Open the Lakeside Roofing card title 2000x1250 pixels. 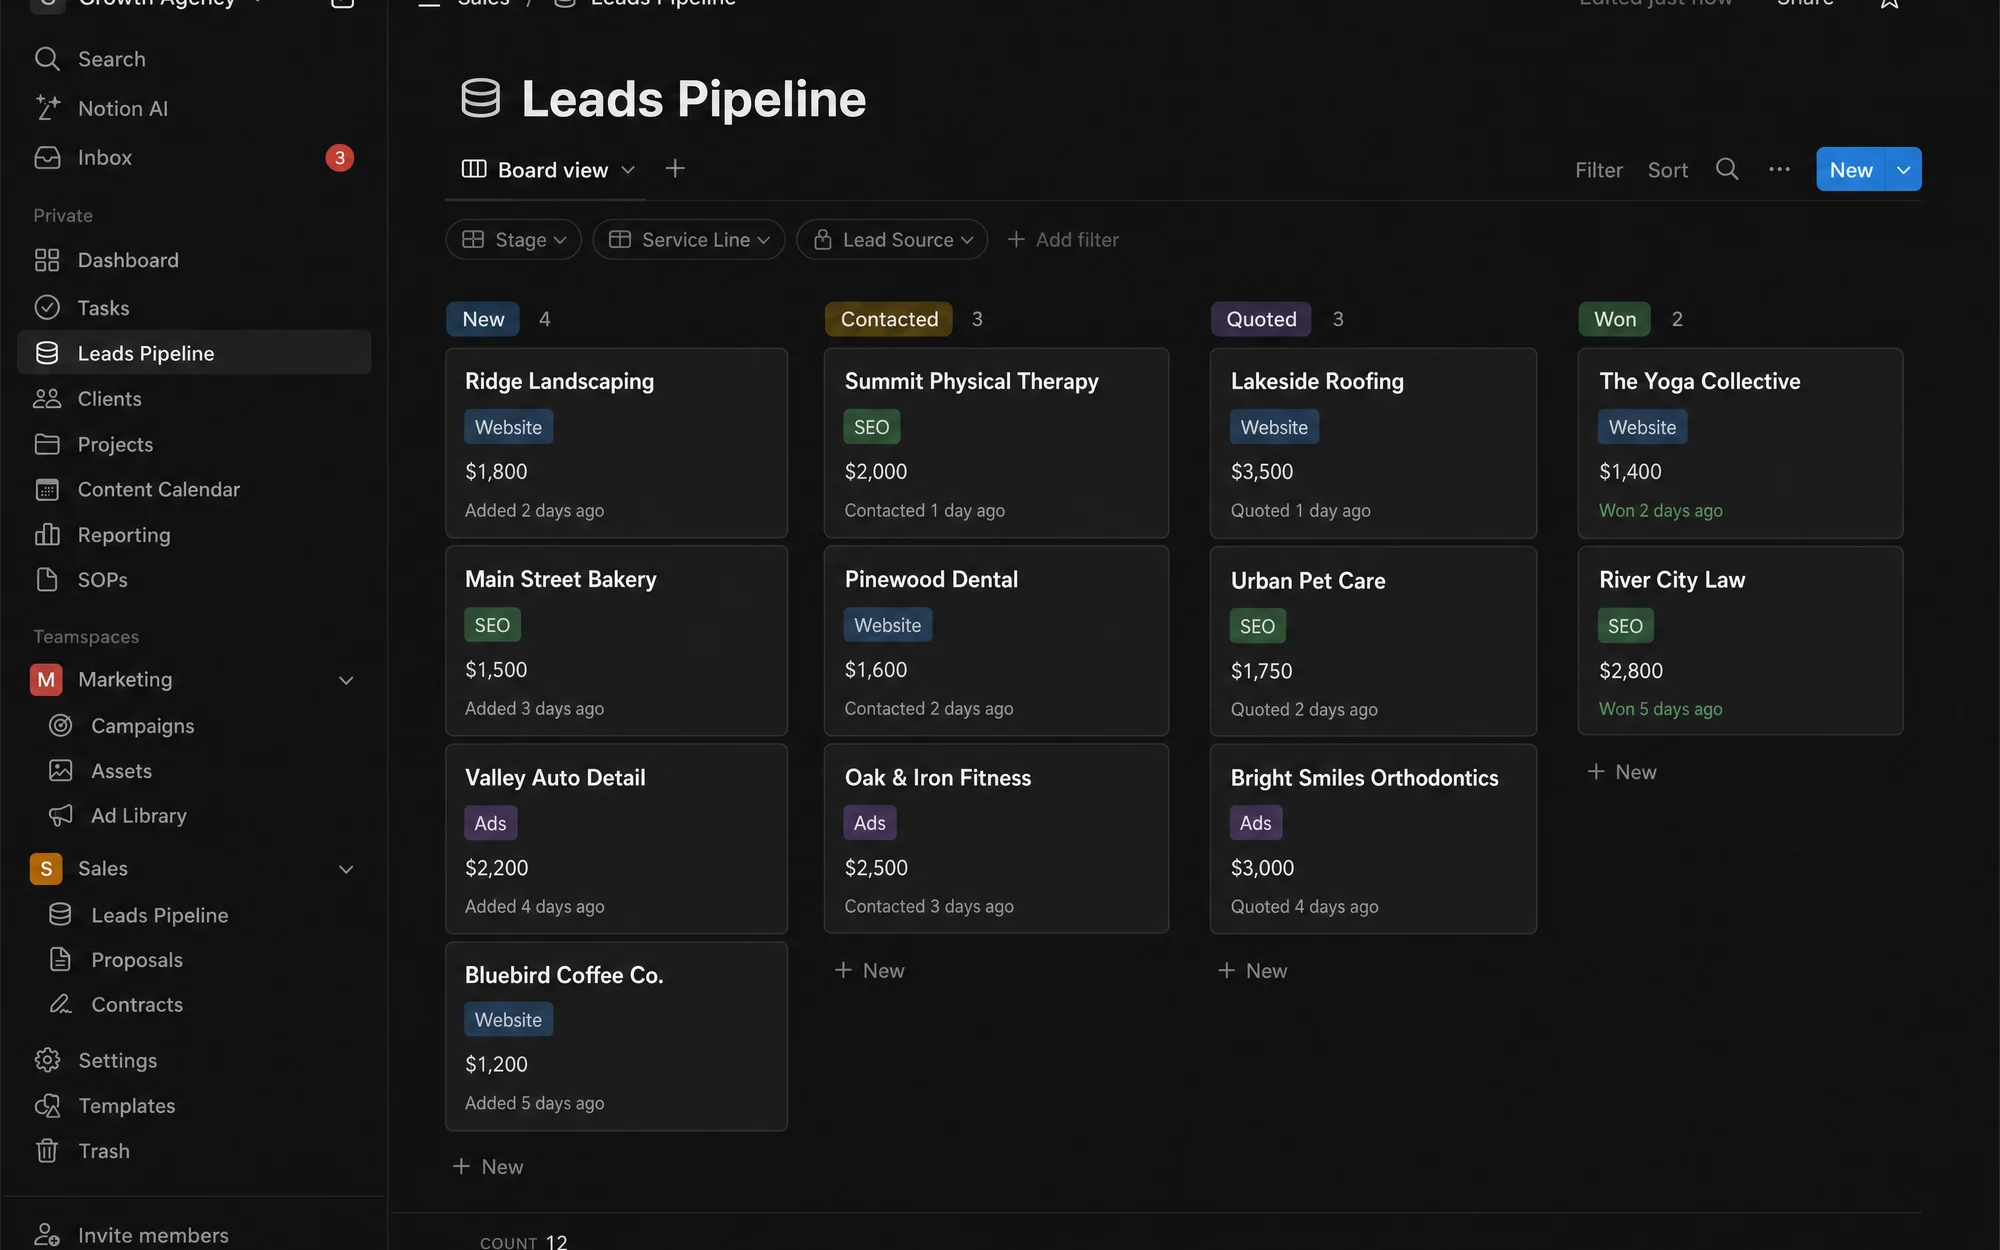[1317, 381]
